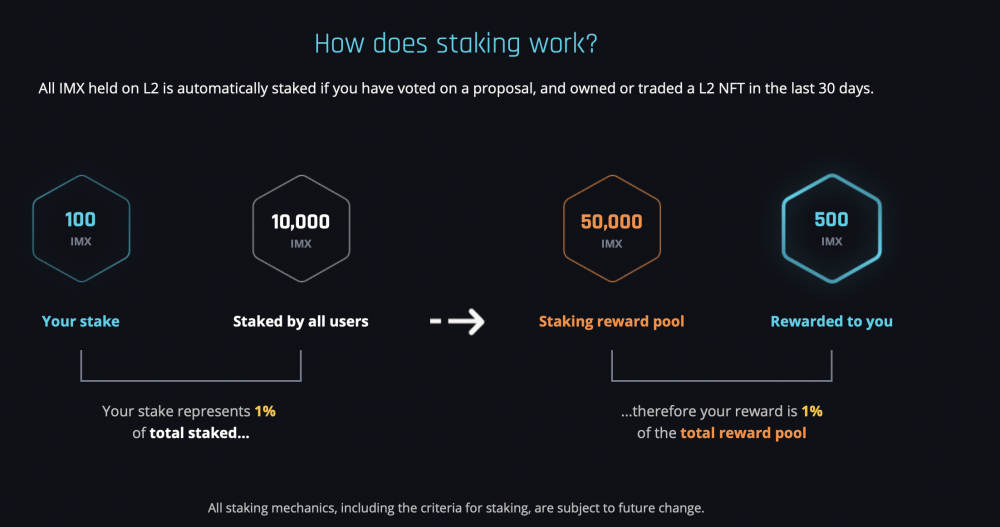The image size is (1000, 527).
Task: Select the 'Your stake' label
Action: (80, 321)
